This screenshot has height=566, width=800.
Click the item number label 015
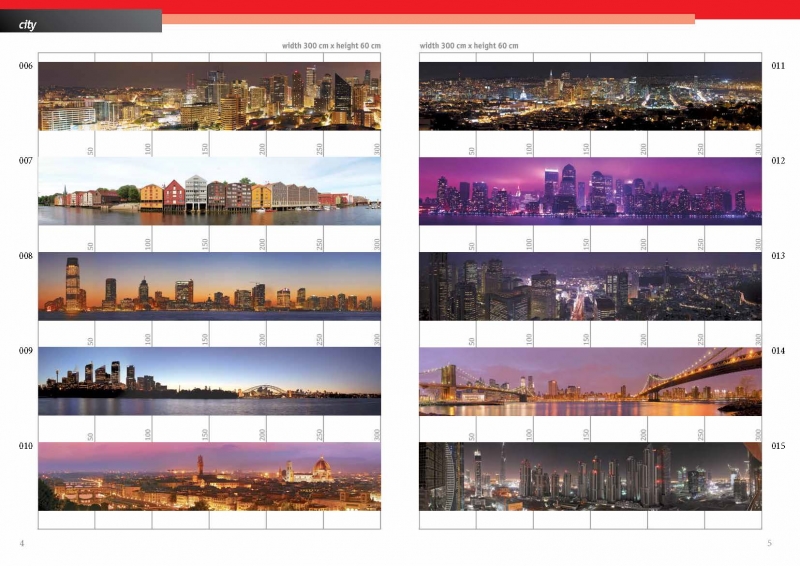[x=778, y=446]
